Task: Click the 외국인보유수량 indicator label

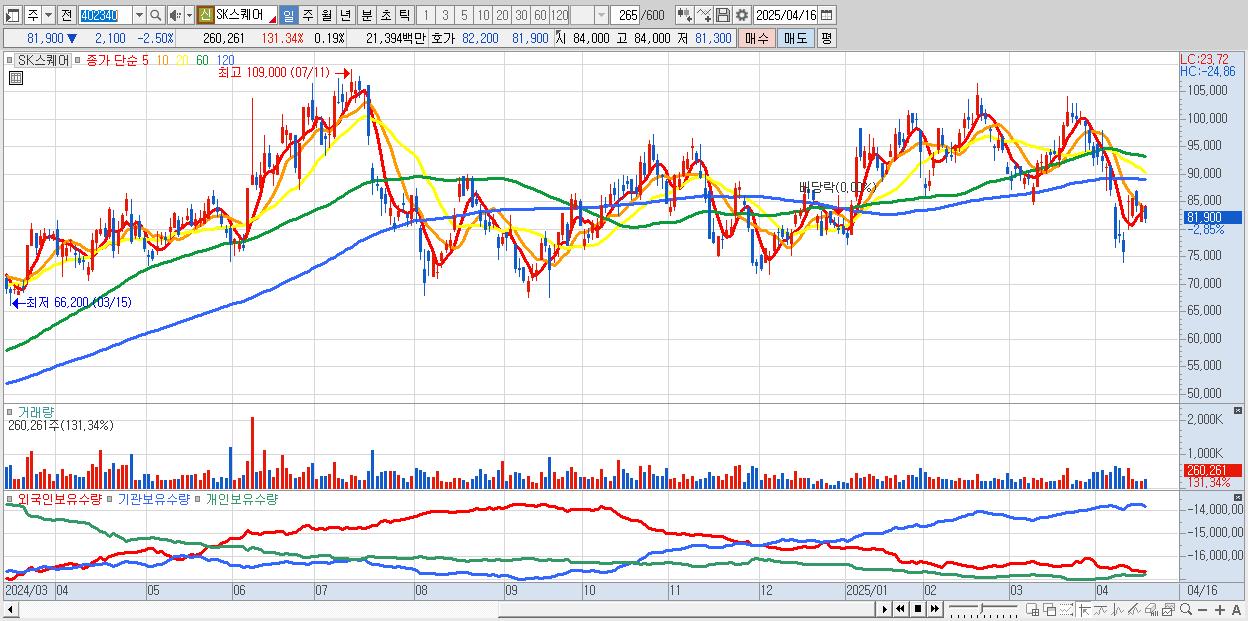Action: 59,498
